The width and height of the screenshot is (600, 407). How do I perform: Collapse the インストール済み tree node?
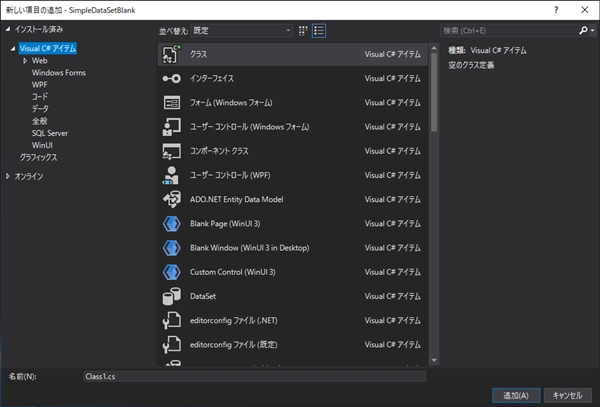pyautogui.click(x=8, y=29)
